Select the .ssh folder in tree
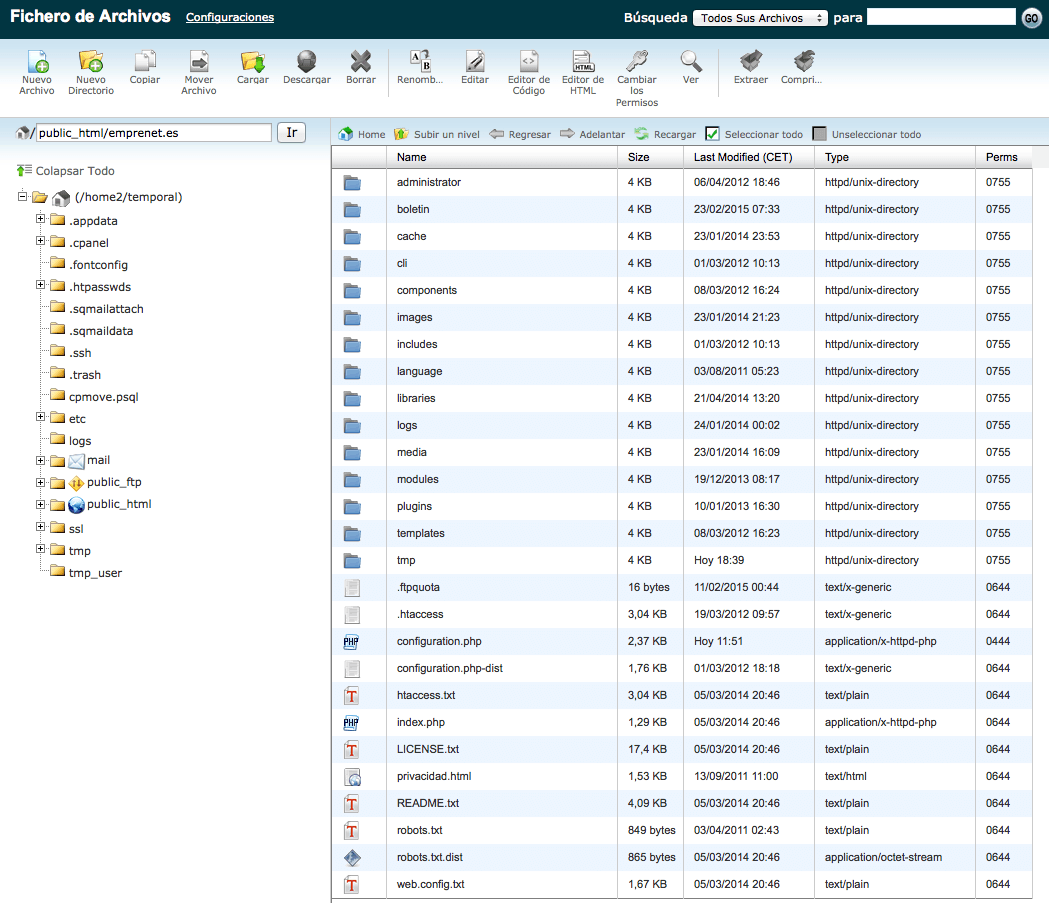Screen dimensions: 1049x903 [80, 353]
